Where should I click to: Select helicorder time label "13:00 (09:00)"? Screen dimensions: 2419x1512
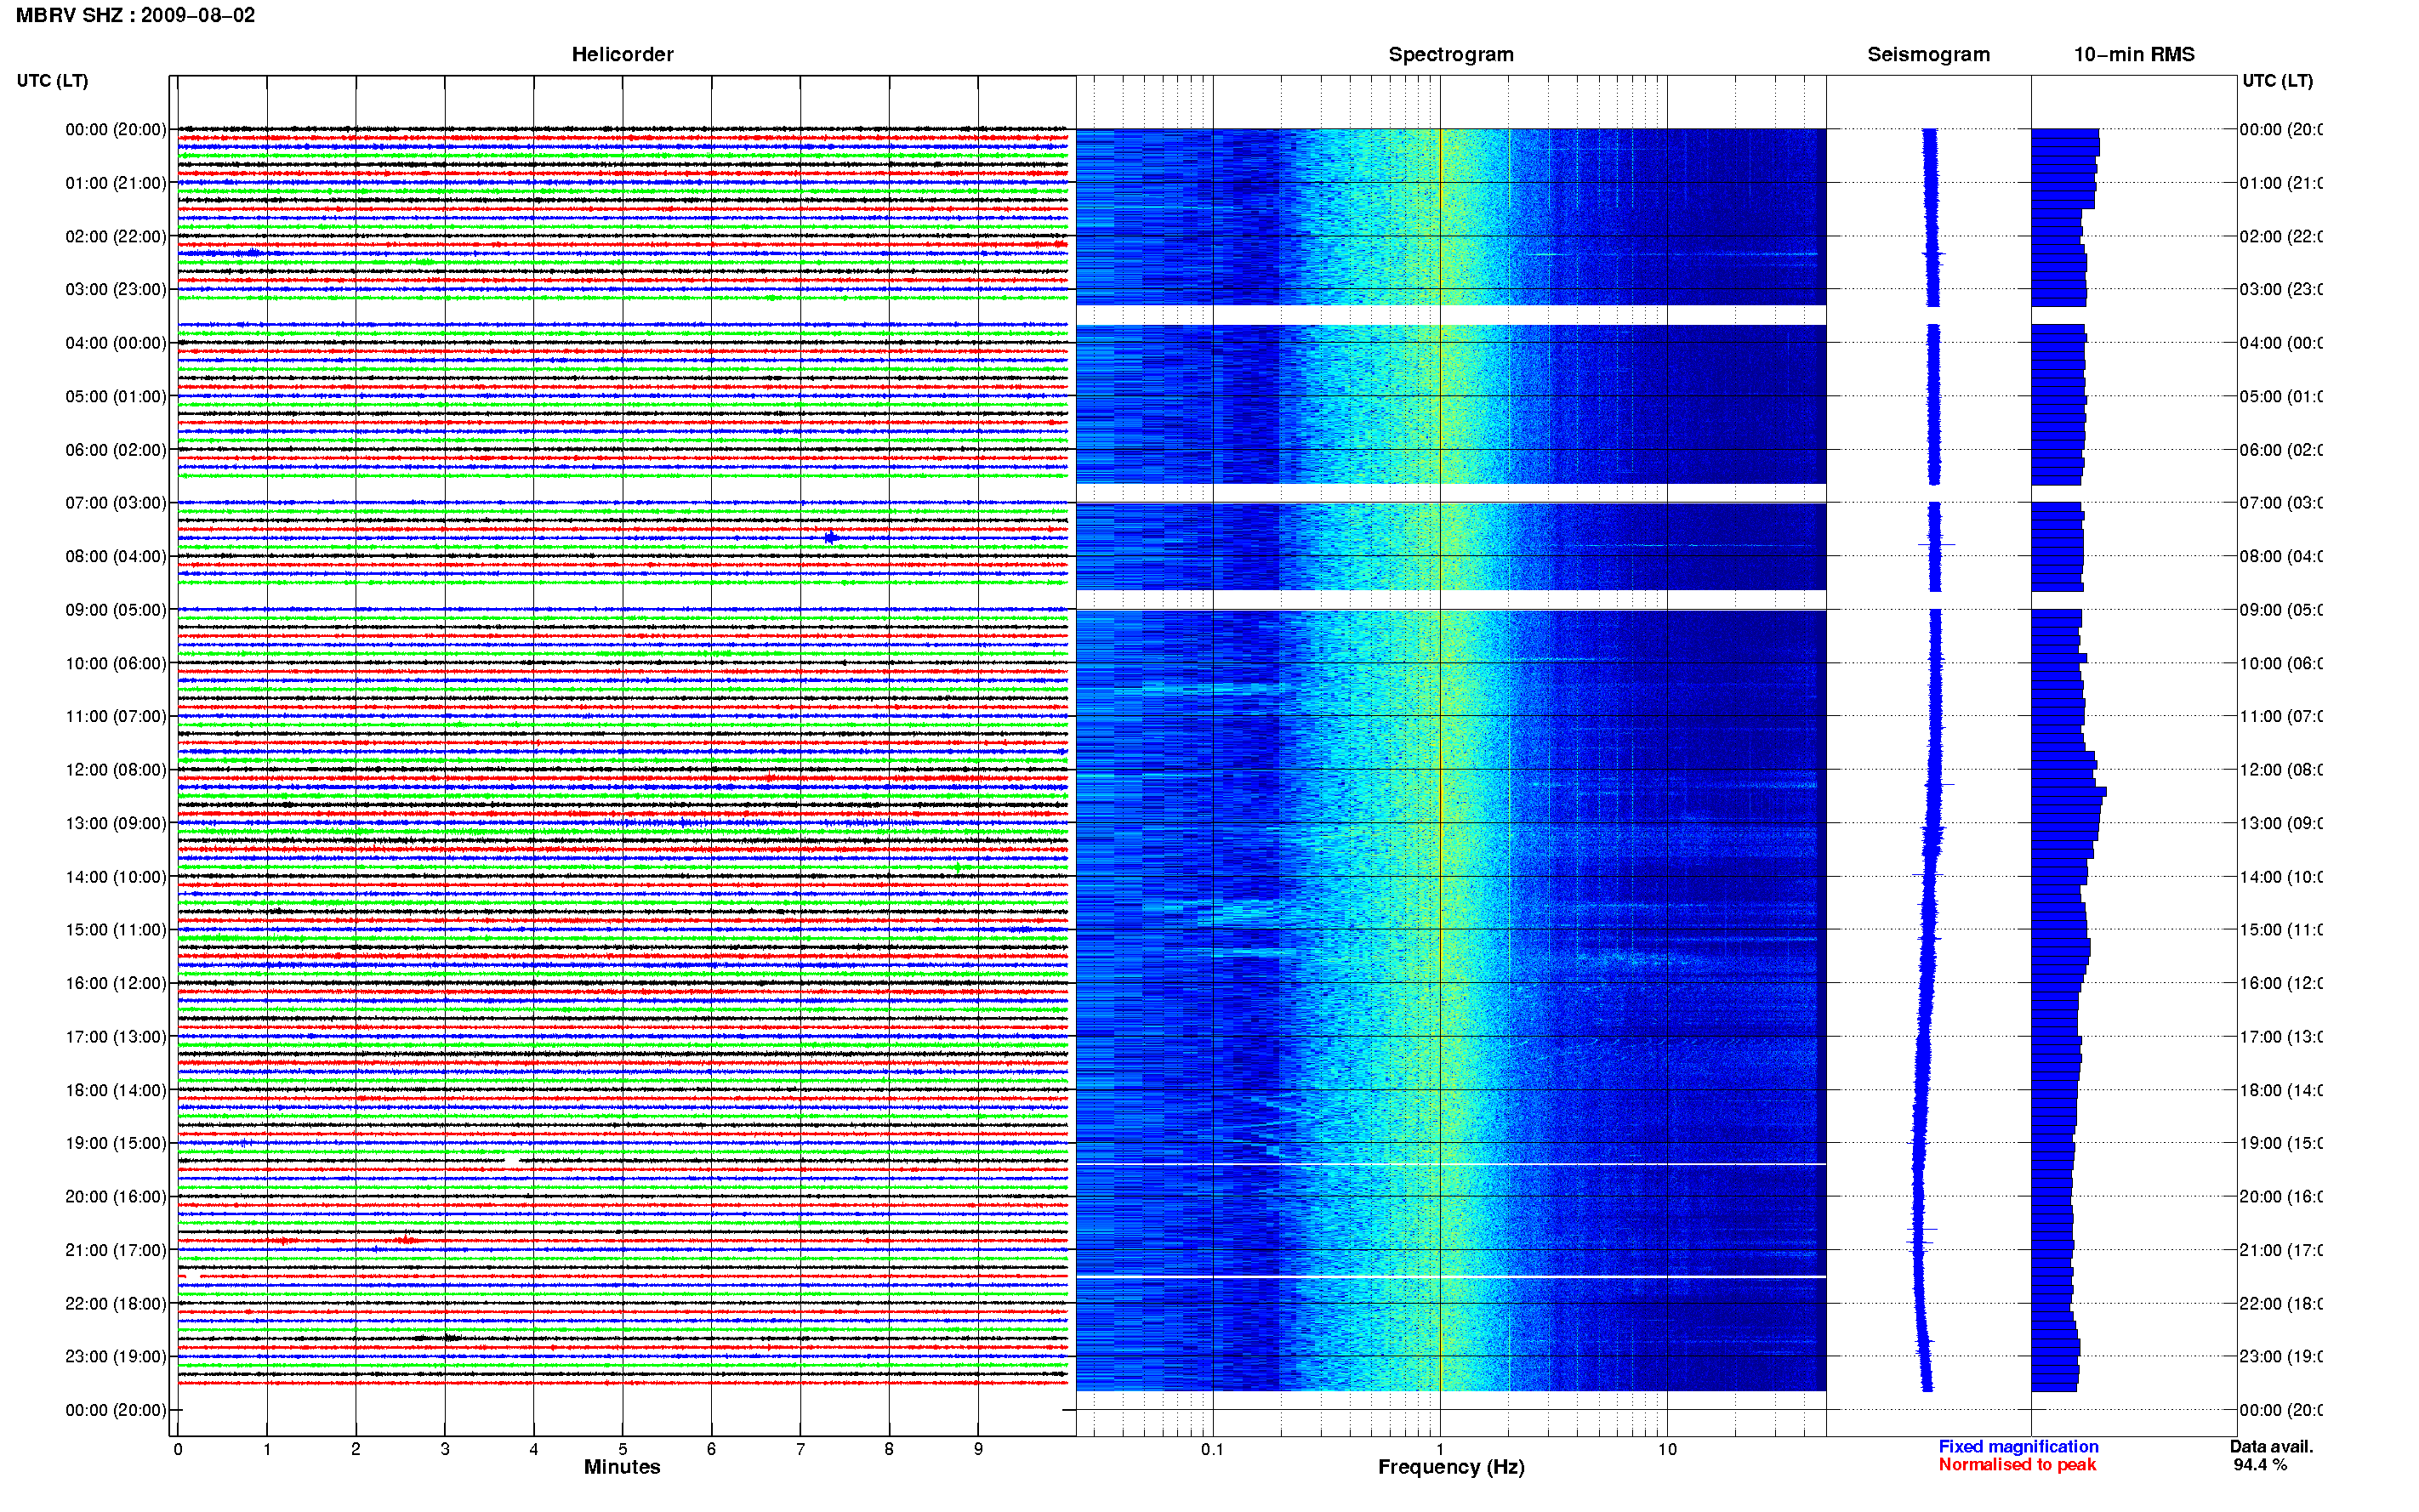pos(116,823)
